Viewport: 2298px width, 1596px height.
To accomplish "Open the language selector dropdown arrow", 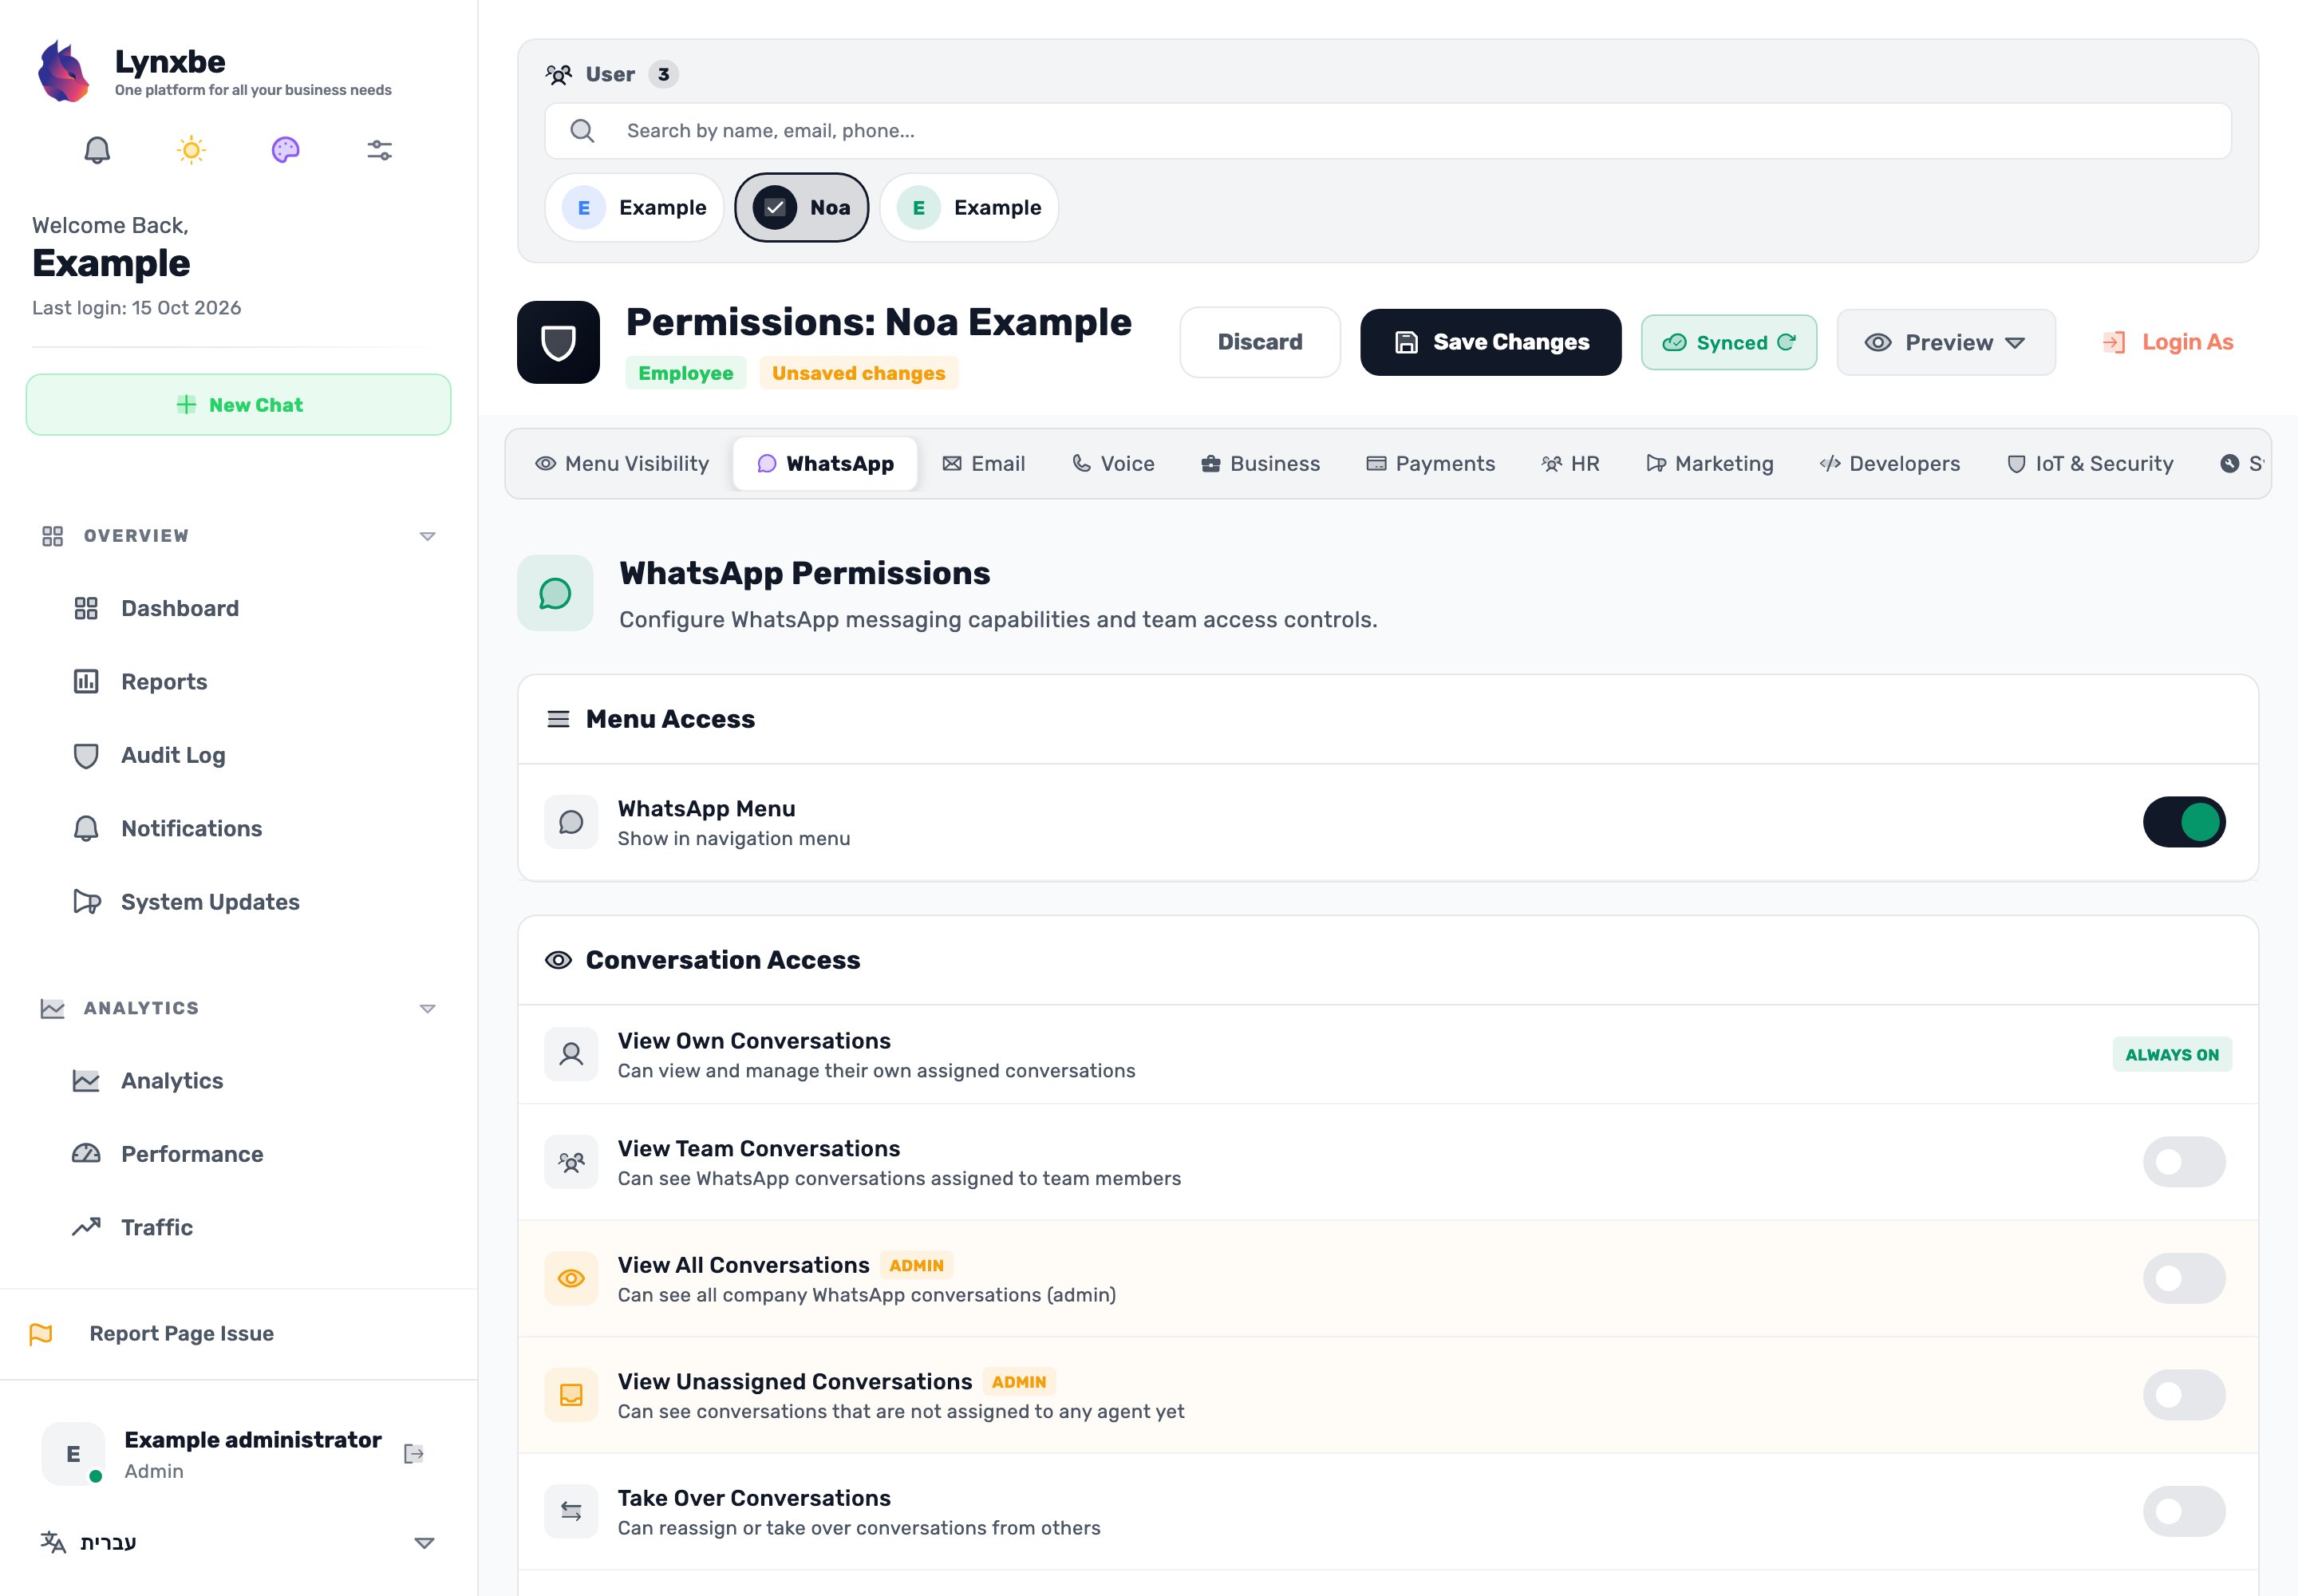I will point(424,1542).
